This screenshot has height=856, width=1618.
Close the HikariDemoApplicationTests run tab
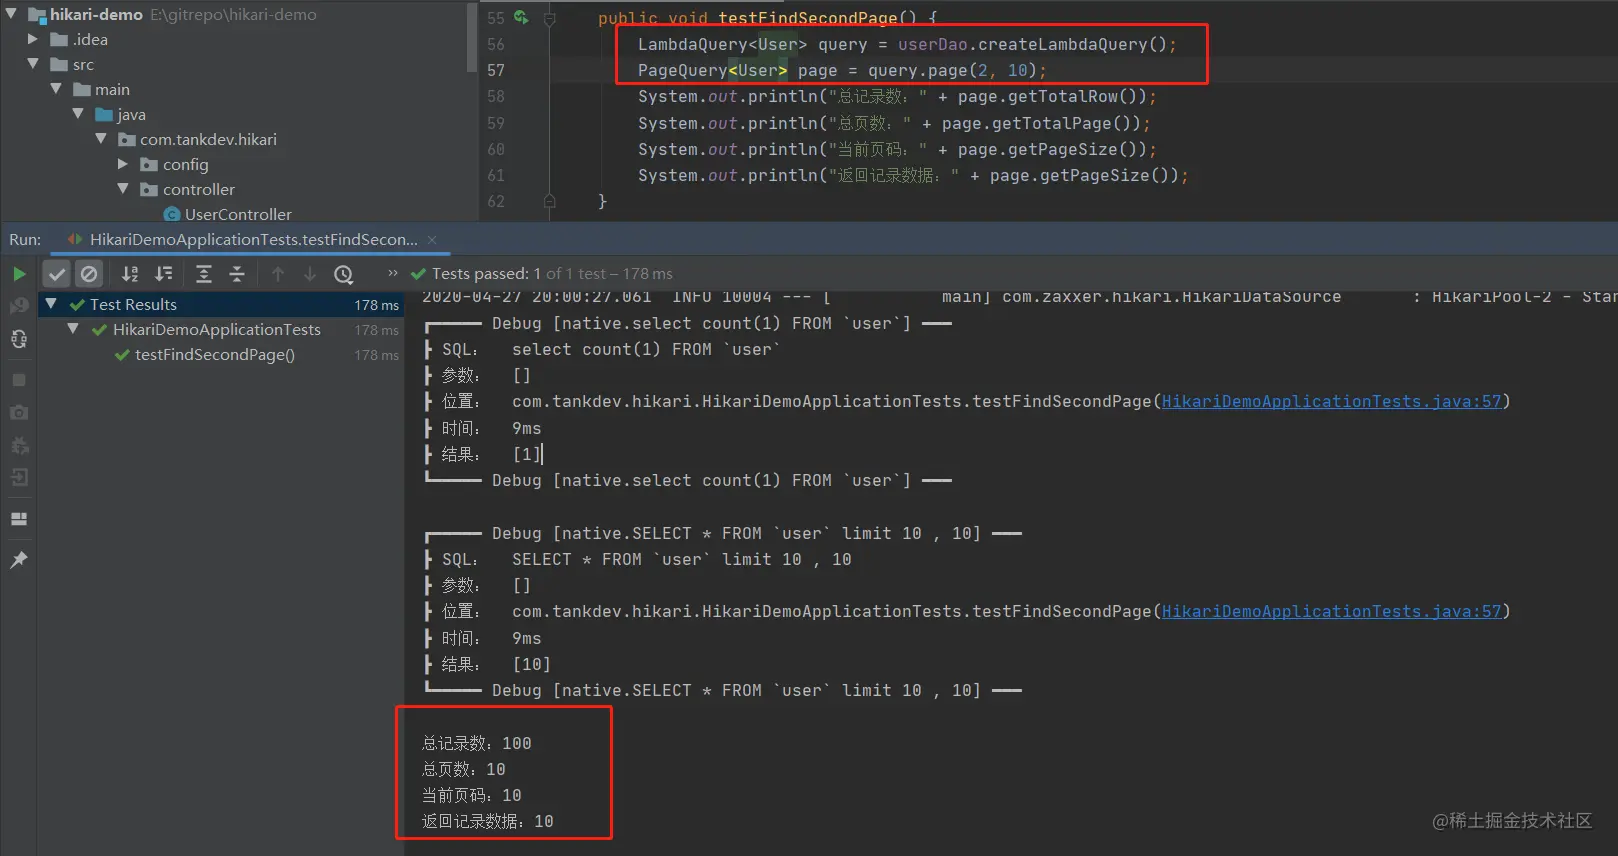[432, 239]
